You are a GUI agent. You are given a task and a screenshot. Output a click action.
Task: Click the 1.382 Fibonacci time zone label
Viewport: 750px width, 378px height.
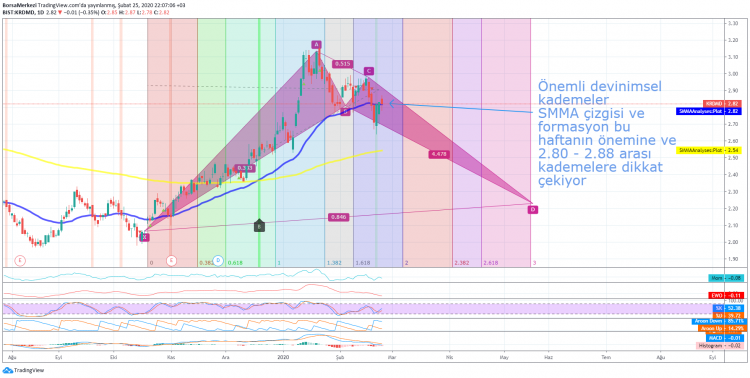pos(334,263)
